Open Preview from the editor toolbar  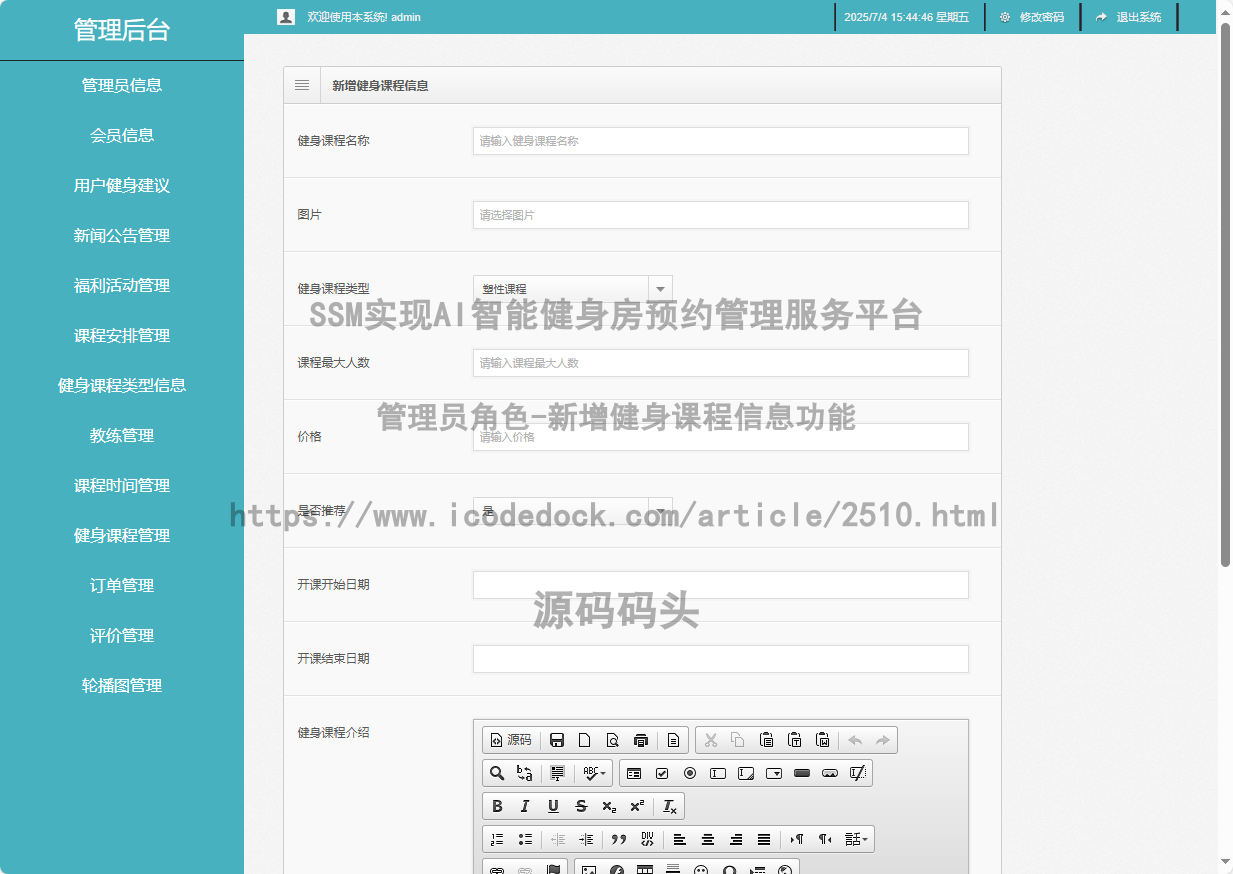(x=613, y=740)
